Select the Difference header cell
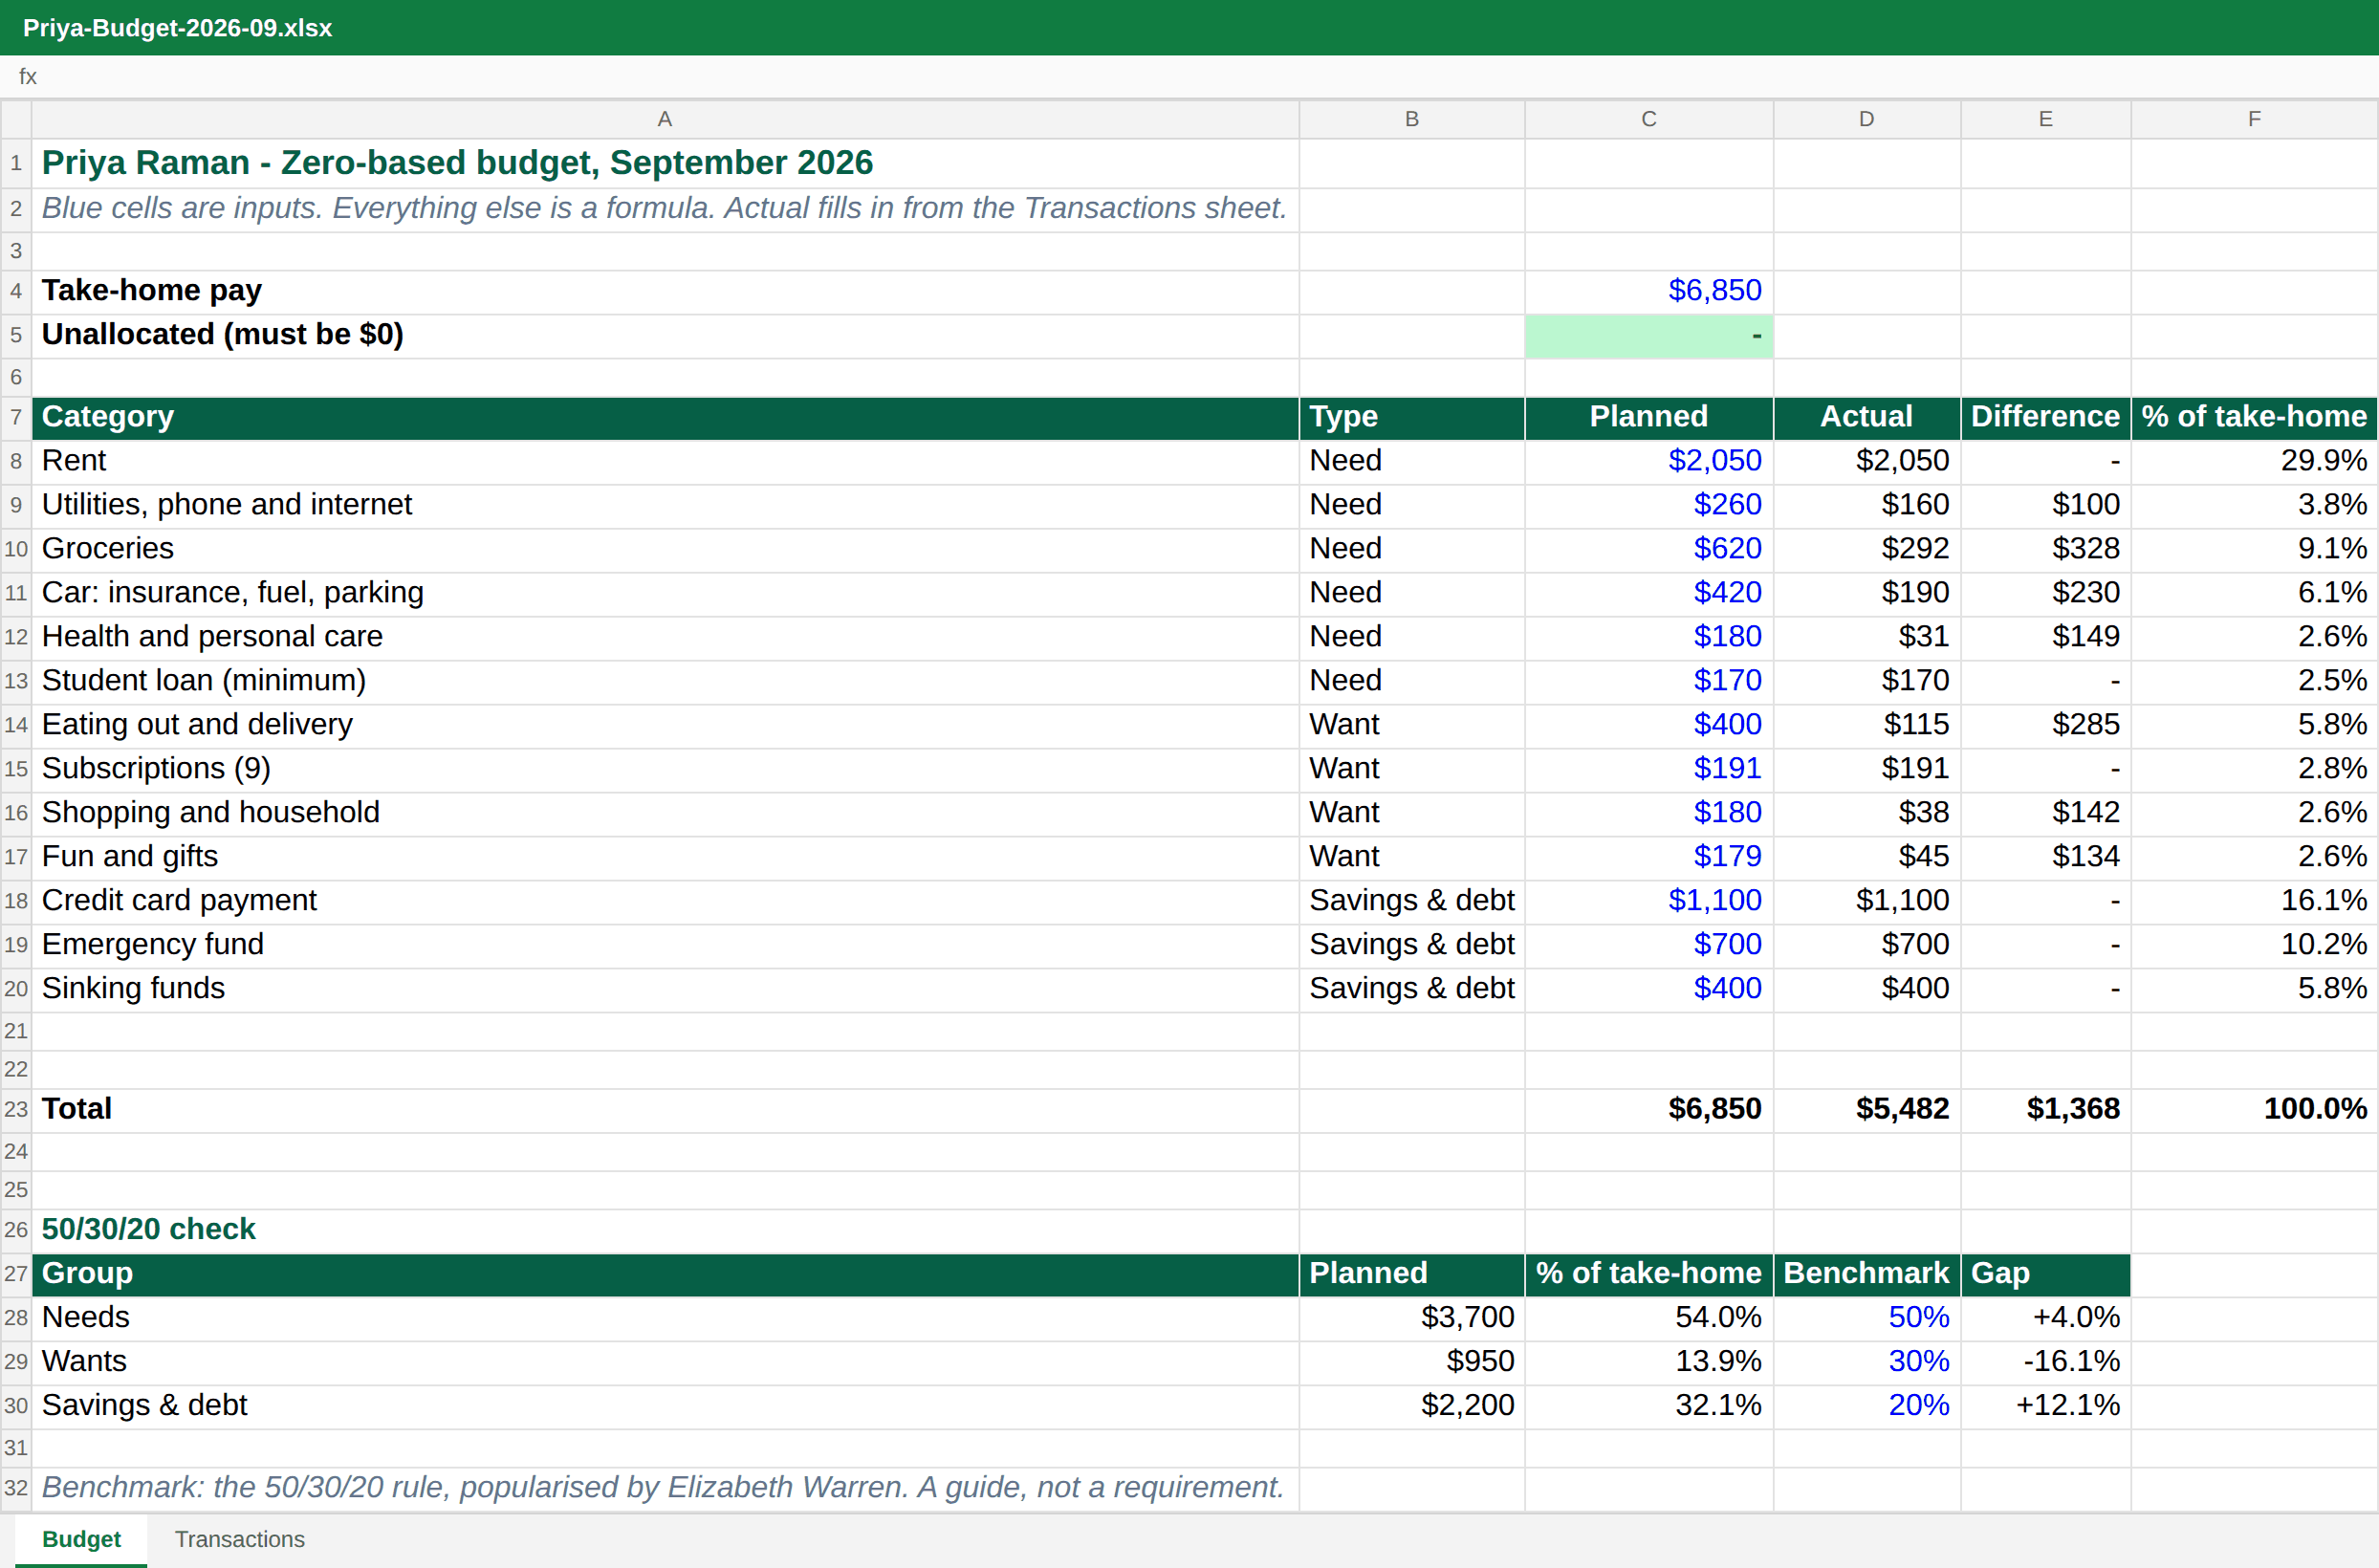The width and height of the screenshot is (2379, 1568). (x=2046, y=417)
